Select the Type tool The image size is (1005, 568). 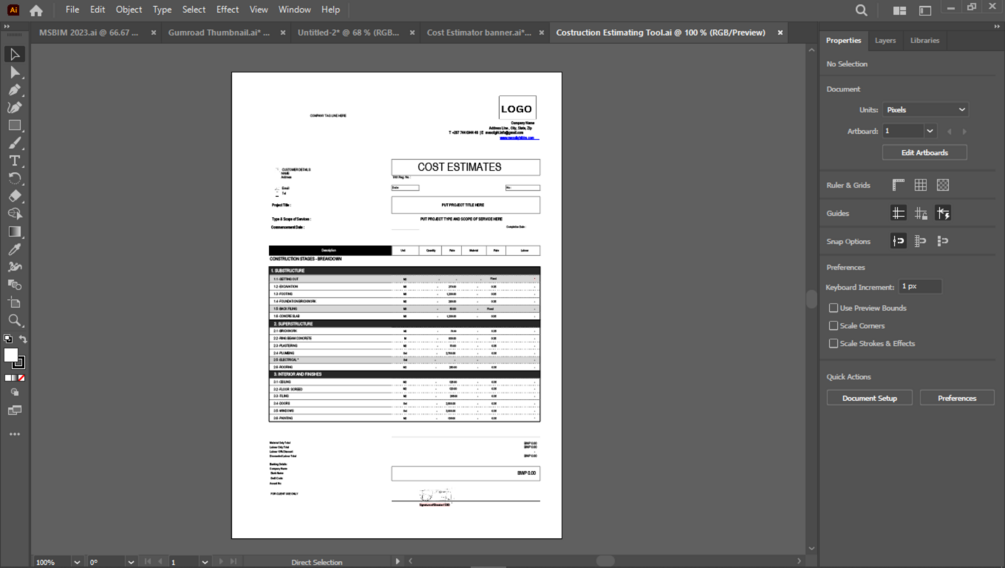14,161
